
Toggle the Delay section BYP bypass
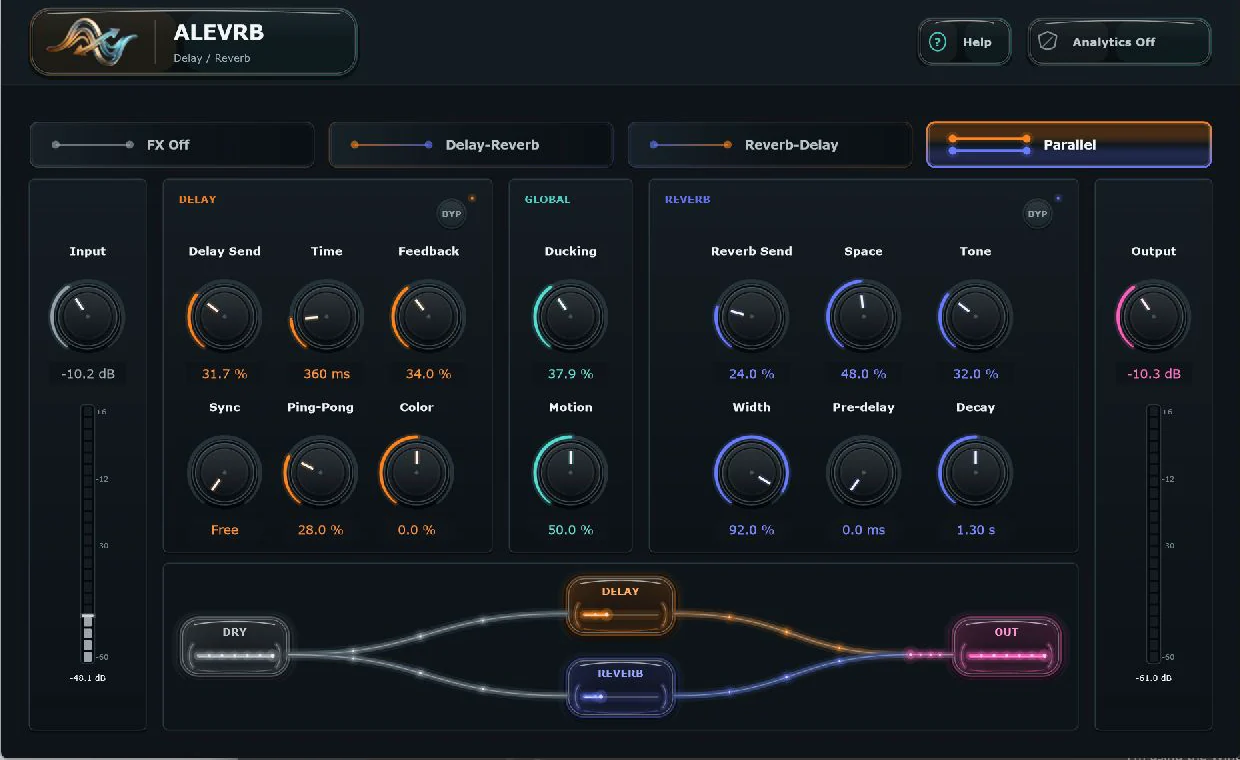(451, 213)
